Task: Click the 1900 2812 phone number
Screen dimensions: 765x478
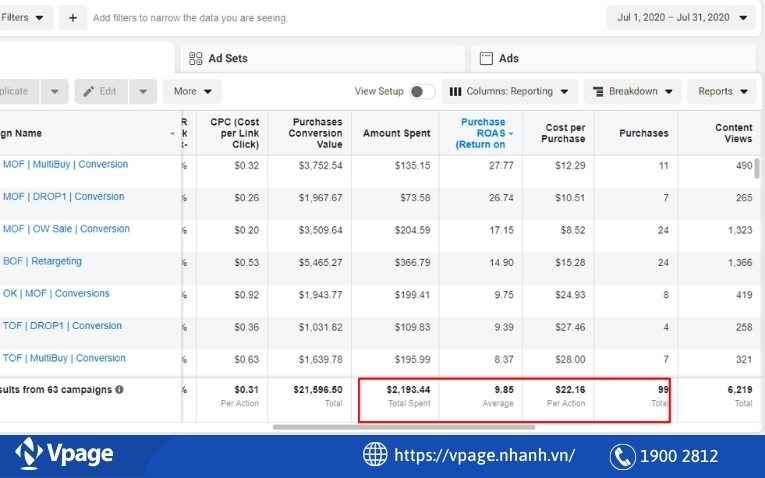Action: [679, 457]
